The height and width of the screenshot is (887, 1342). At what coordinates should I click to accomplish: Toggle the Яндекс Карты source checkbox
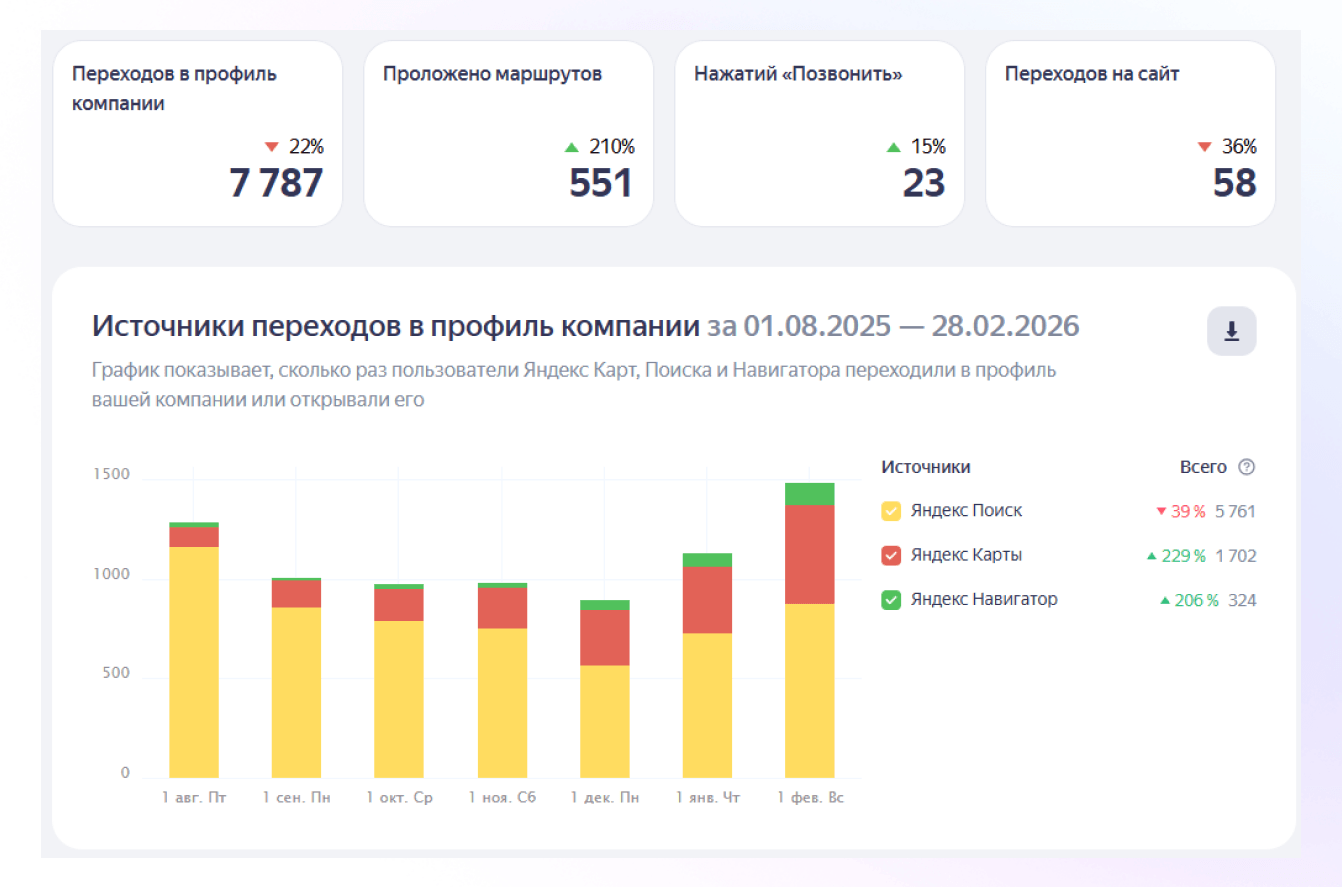pos(891,556)
